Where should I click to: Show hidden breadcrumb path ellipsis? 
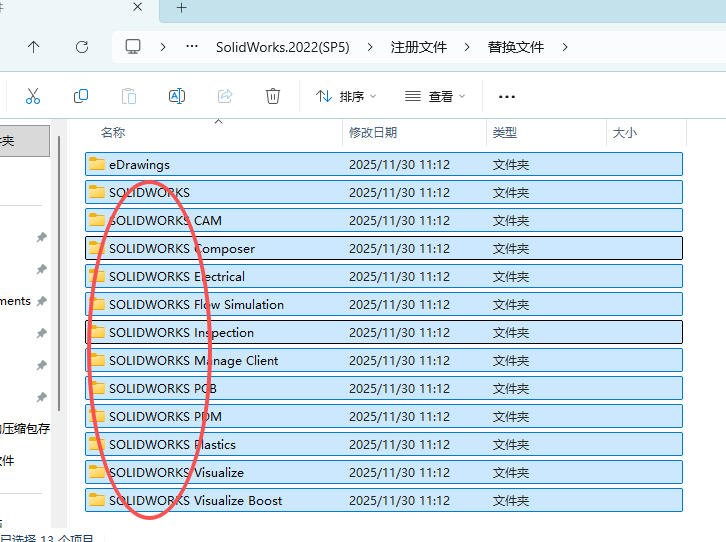click(x=192, y=46)
